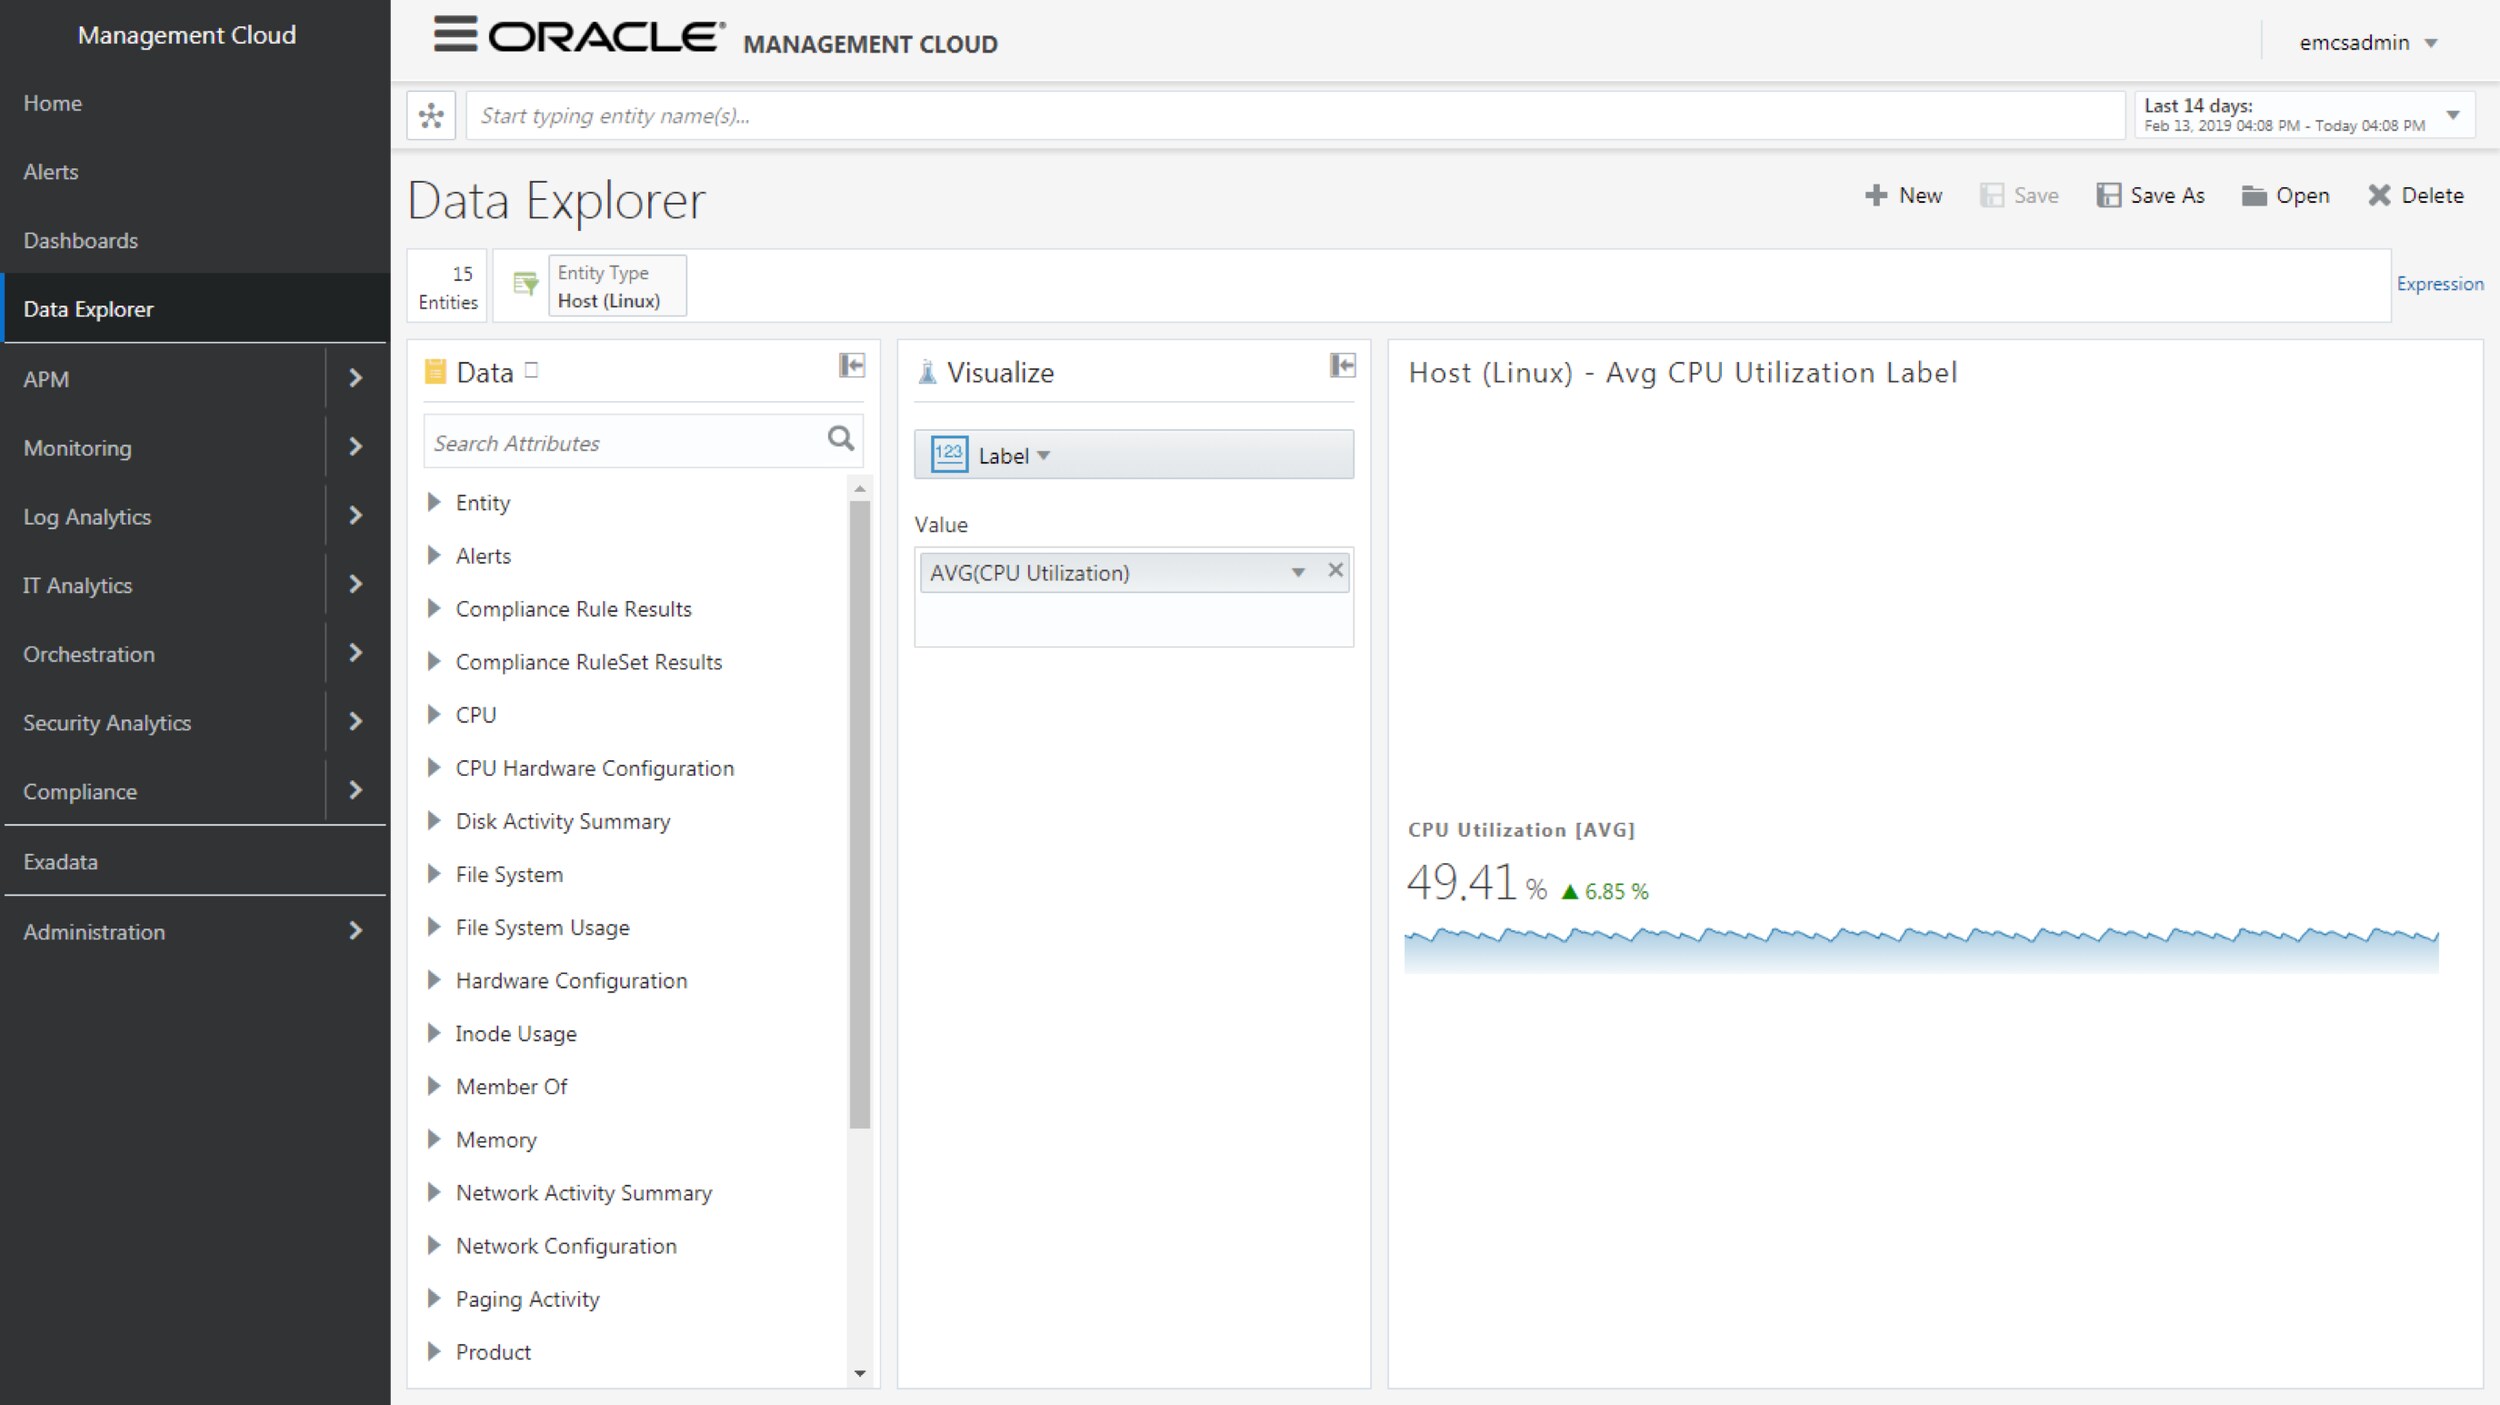
Task: Expand the Log Analytics sidebar menu
Action: (355, 516)
